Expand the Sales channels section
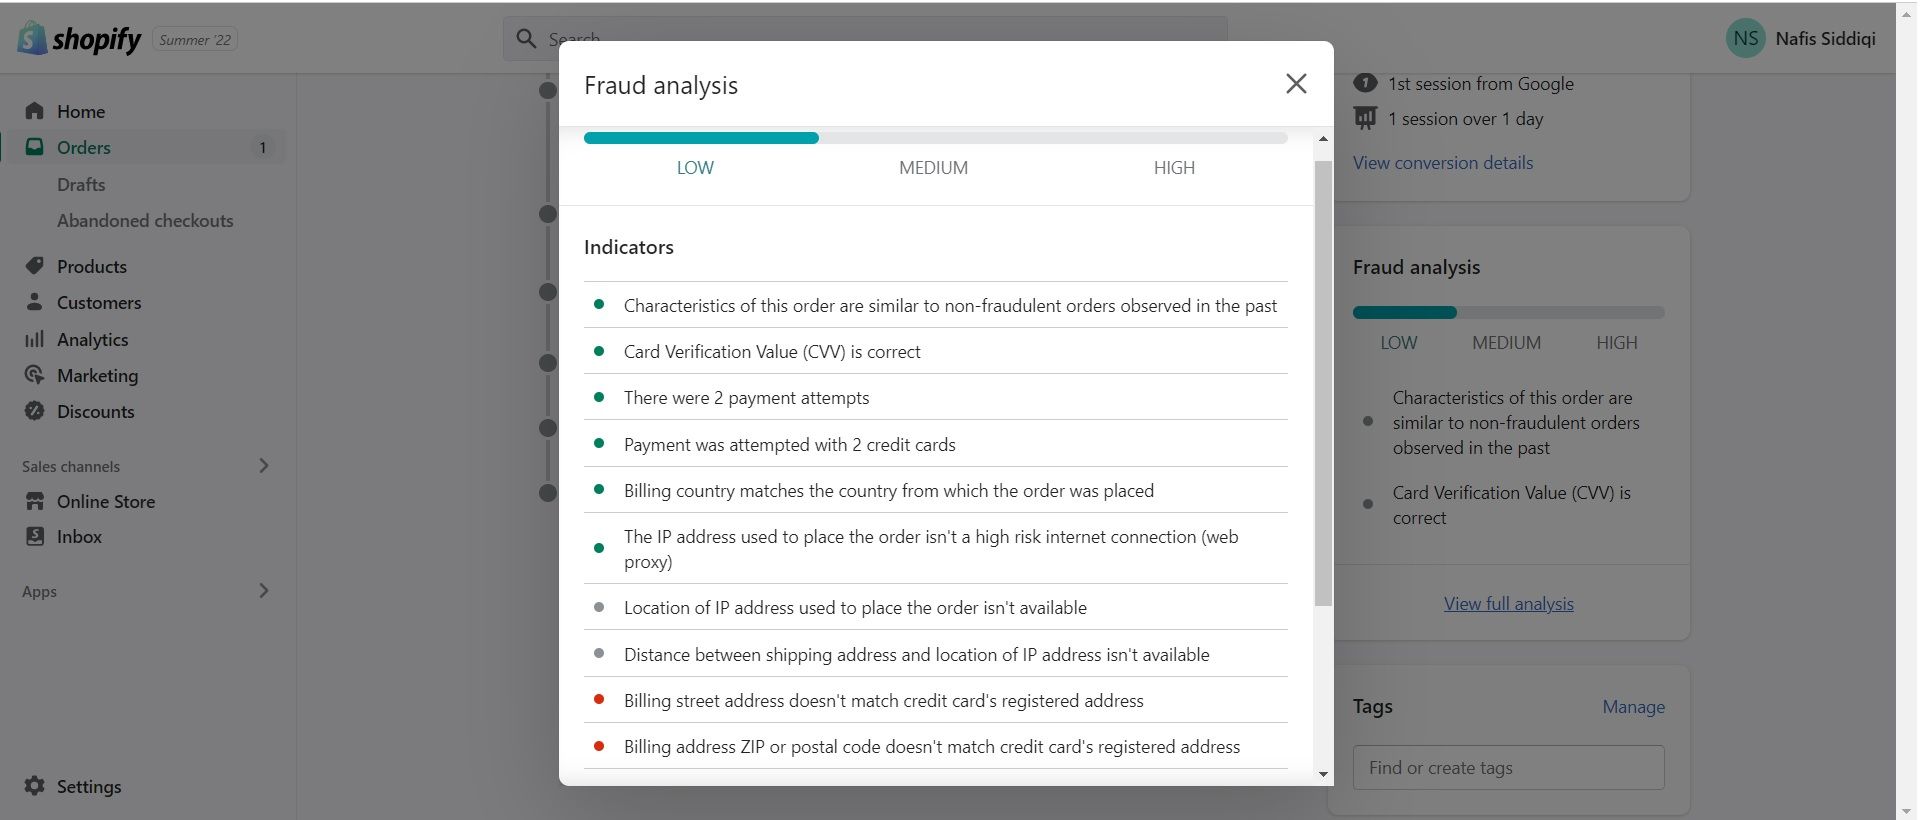The height and width of the screenshot is (820, 1920). [264, 466]
